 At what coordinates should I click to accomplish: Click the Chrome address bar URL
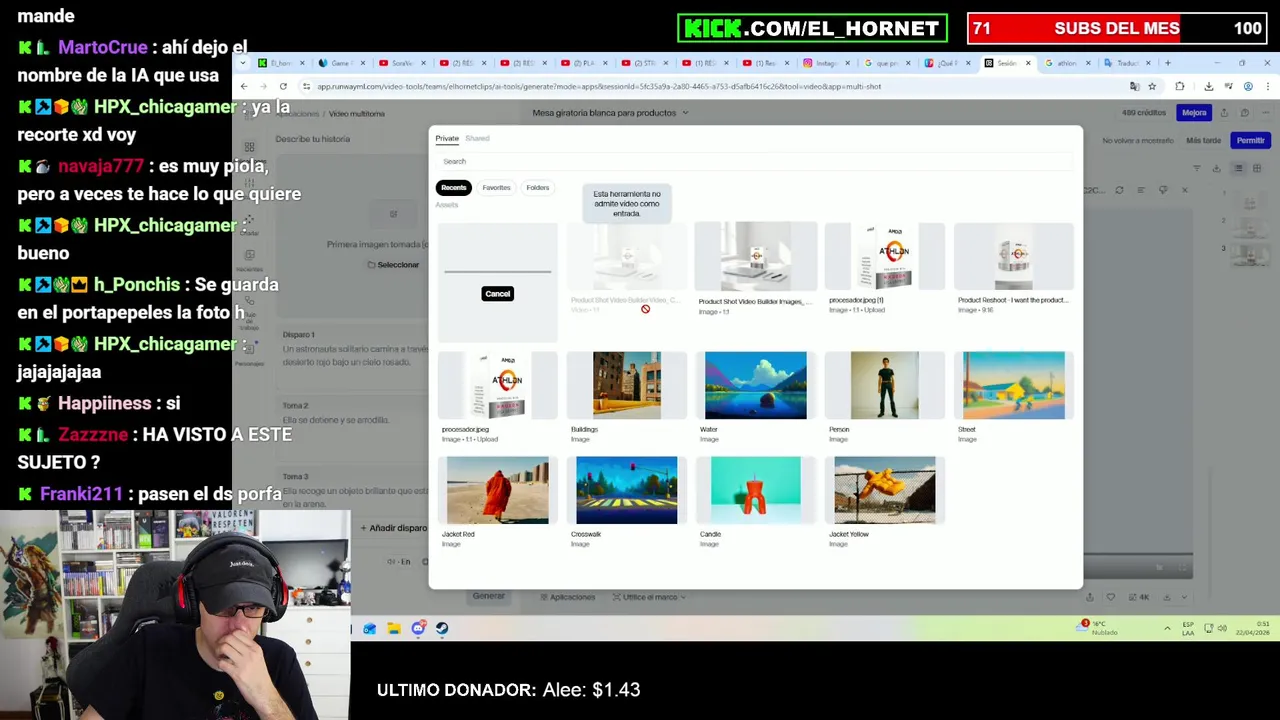click(600, 87)
